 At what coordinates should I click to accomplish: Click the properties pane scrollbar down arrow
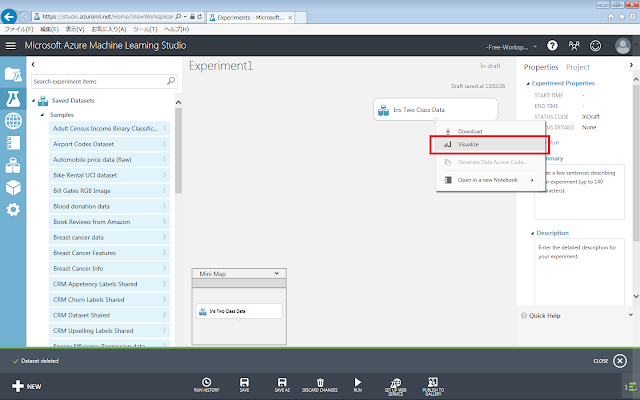[636, 296]
